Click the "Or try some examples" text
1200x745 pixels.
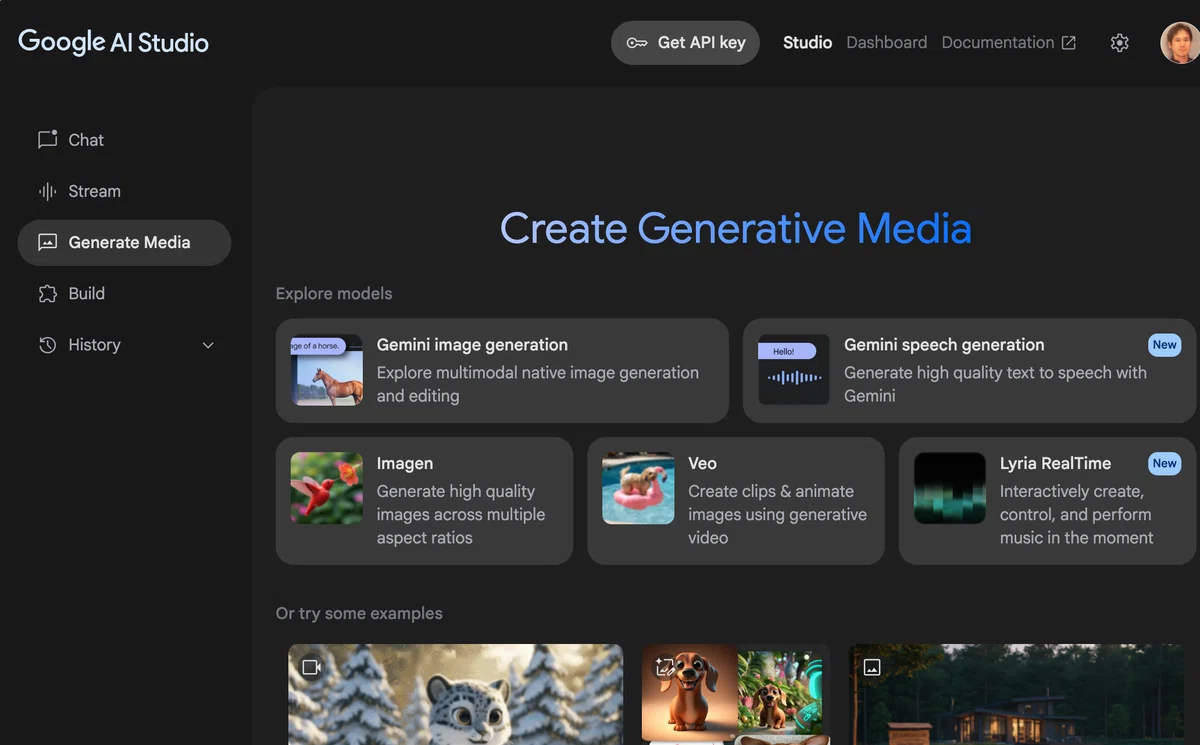click(359, 613)
